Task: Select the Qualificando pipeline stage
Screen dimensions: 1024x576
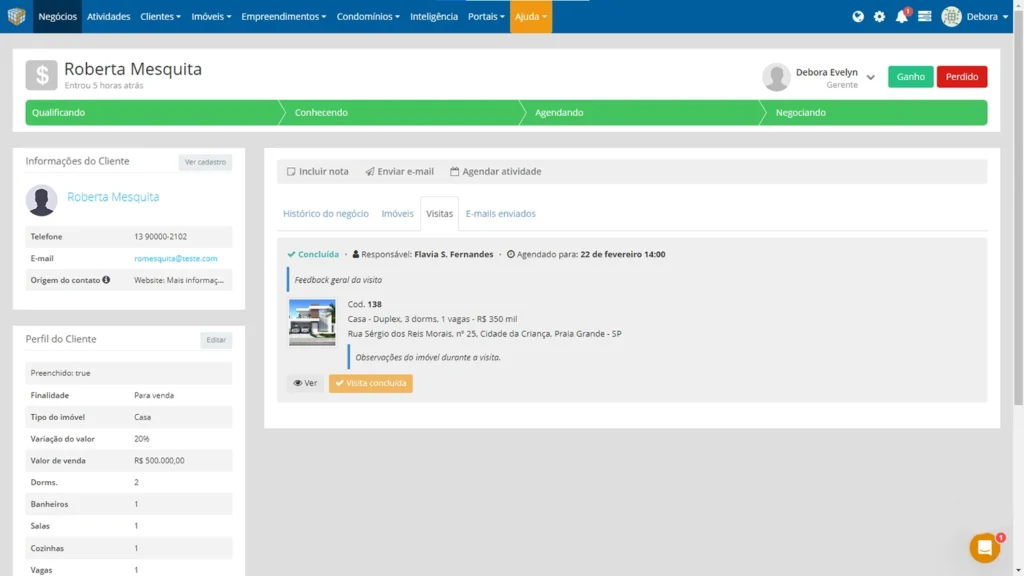Action: pyautogui.click(x=152, y=112)
